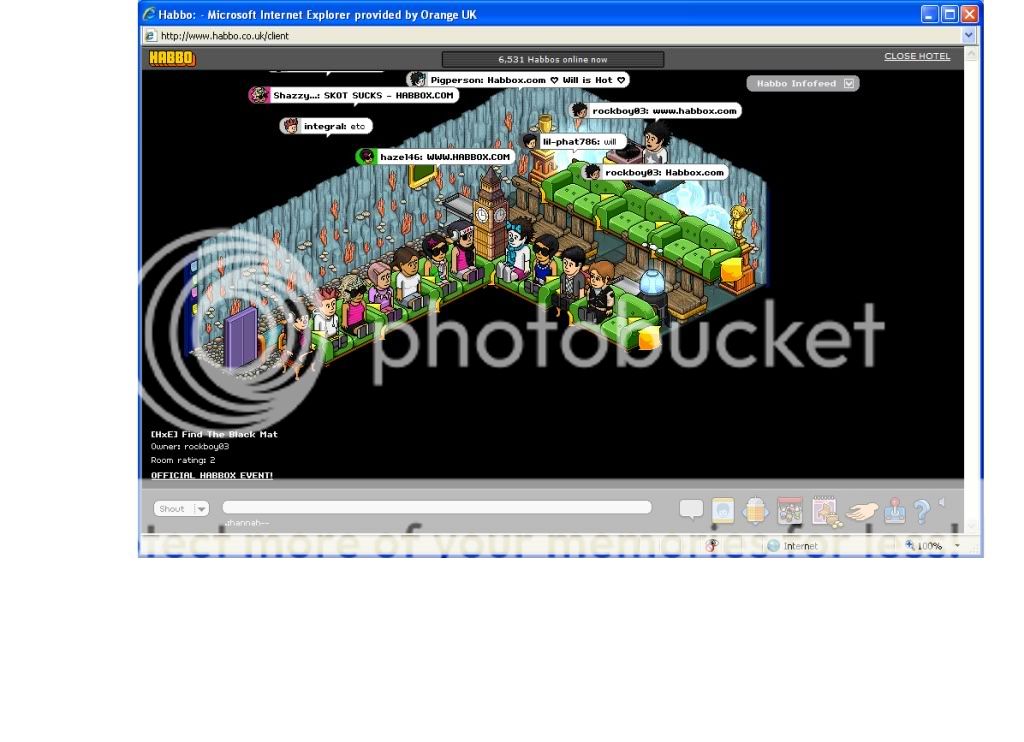Click the Close Hotel link
The height and width of the screenshot is (742, 1024).
coord(916,57)
